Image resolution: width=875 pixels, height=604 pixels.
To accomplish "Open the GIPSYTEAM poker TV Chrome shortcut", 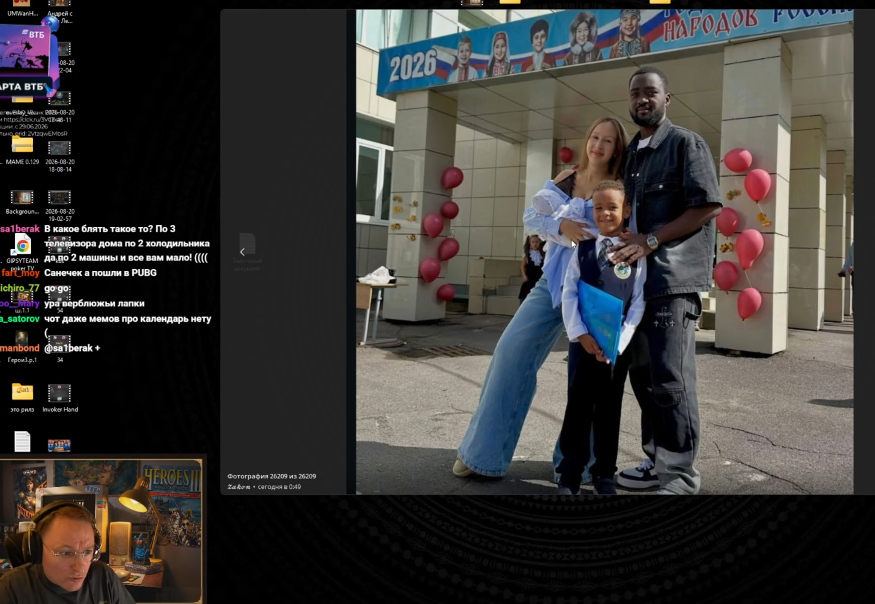I will coord(22,250).
